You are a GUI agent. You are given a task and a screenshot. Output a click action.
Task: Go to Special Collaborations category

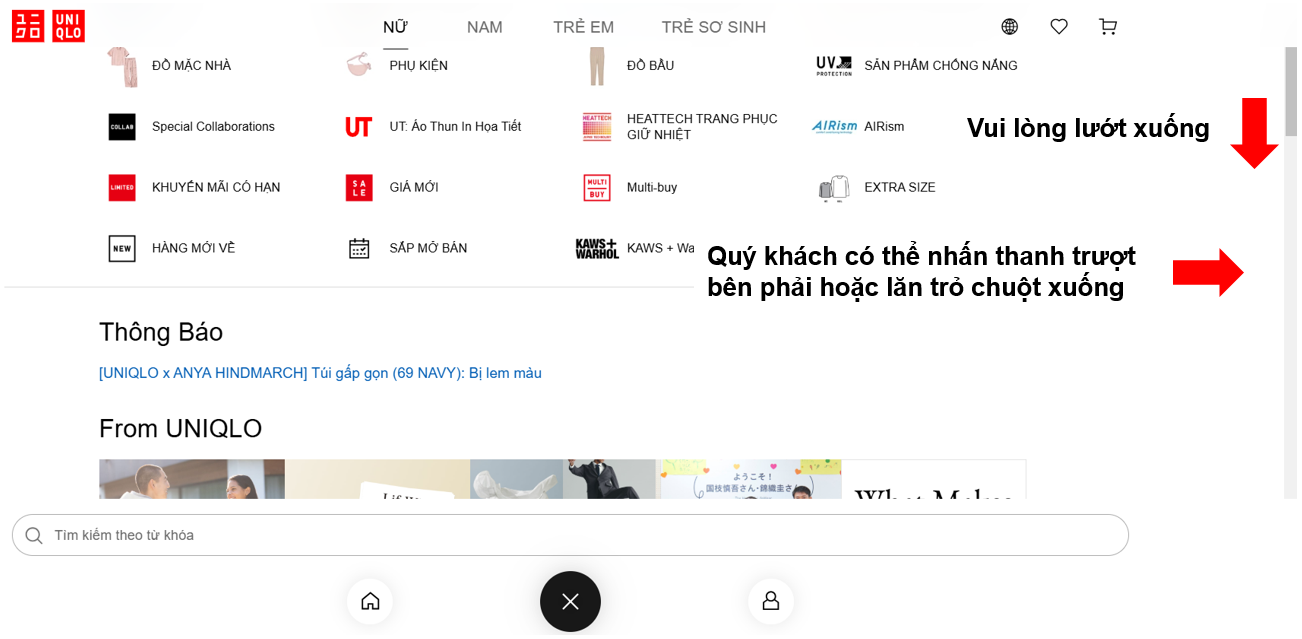[213, 127]
